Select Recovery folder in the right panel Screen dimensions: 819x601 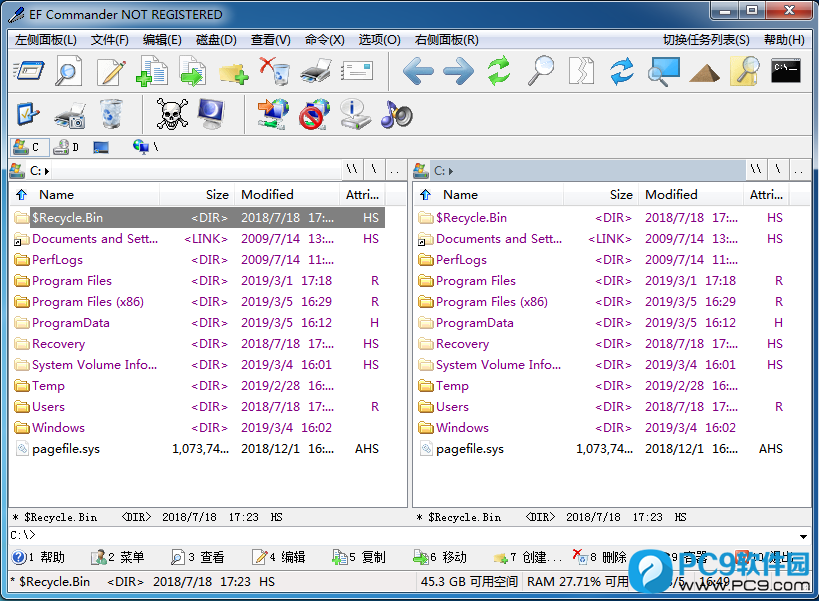[462, 344]
